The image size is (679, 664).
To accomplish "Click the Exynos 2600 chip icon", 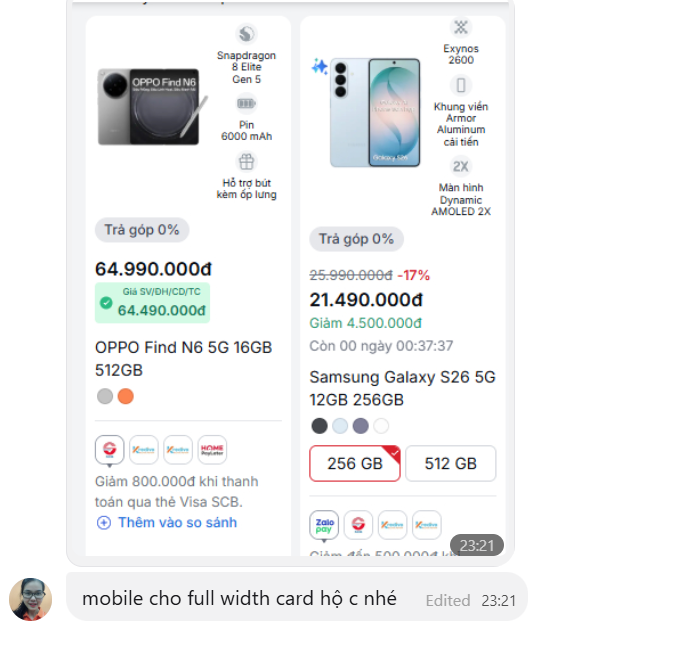I will tap(461, 27).
